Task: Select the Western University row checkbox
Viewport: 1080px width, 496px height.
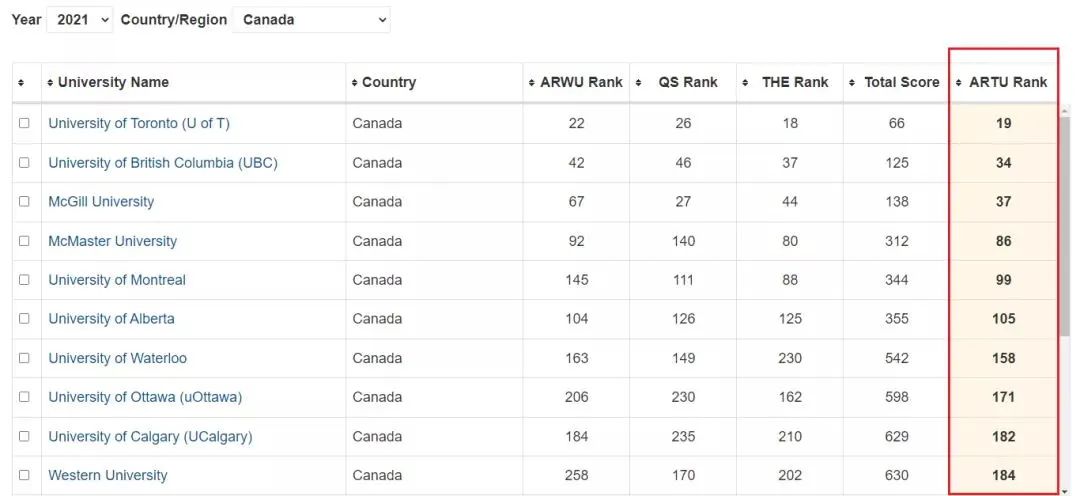Action: point(24,475)
